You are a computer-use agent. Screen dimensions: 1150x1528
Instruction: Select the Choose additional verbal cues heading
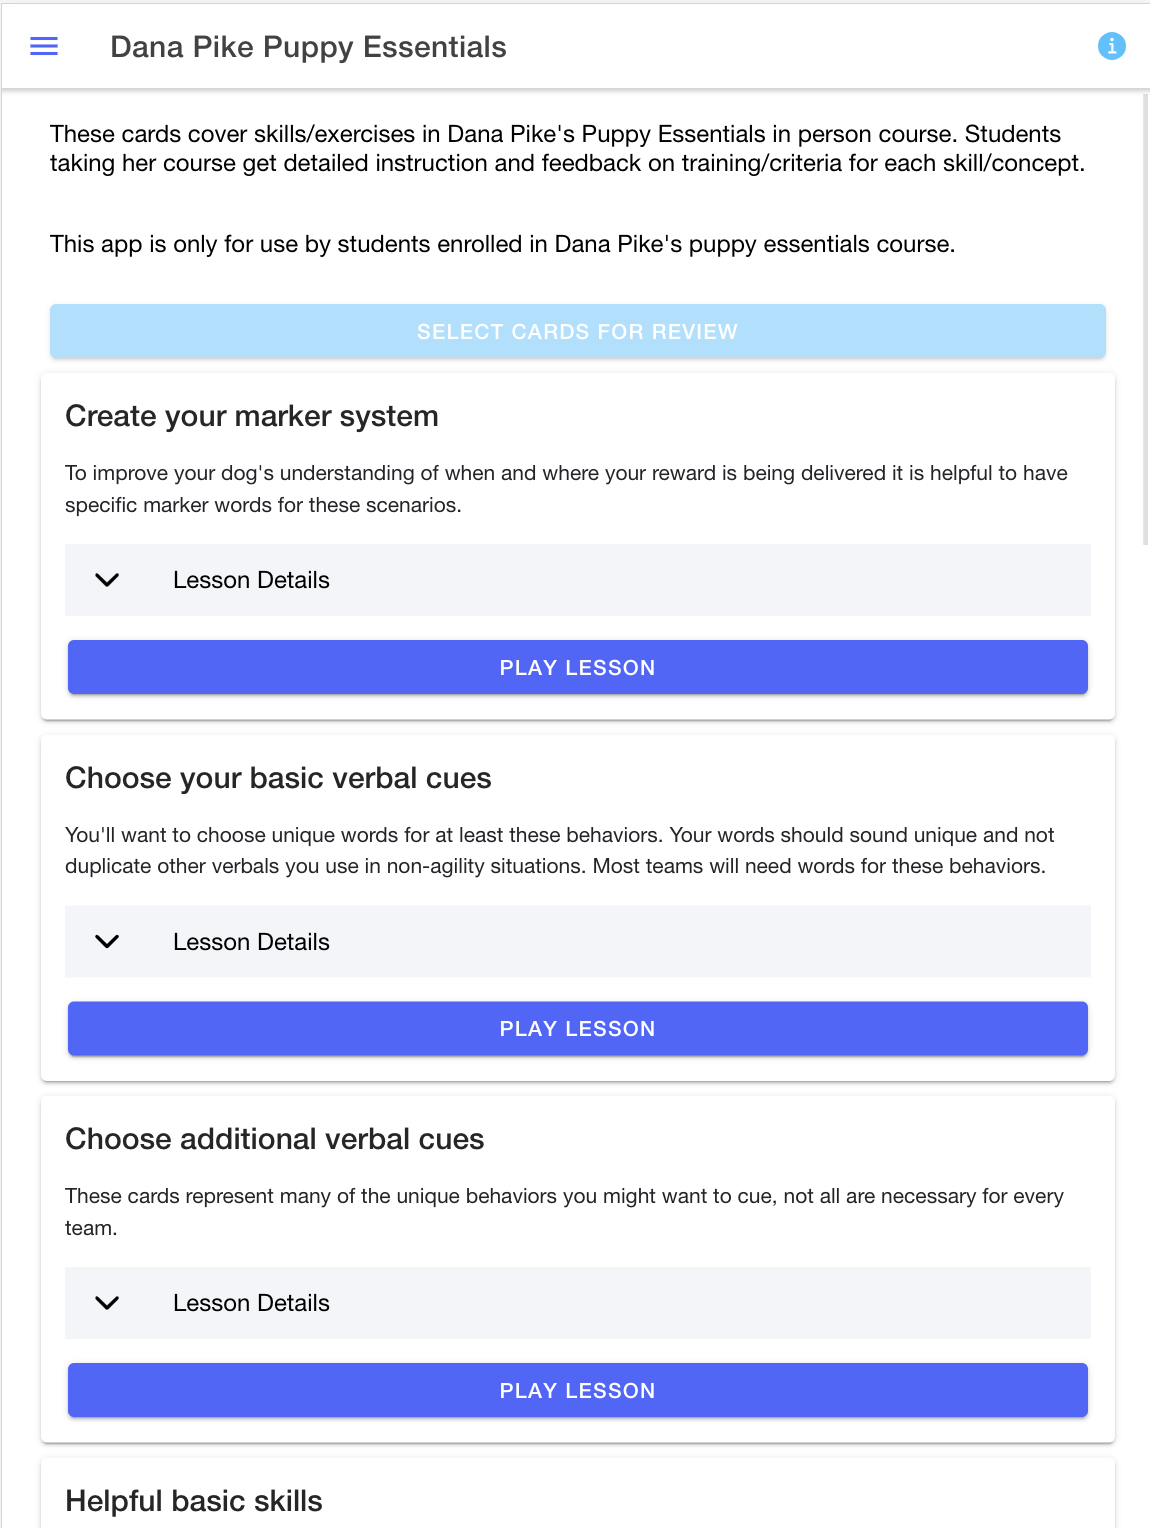274,1139
